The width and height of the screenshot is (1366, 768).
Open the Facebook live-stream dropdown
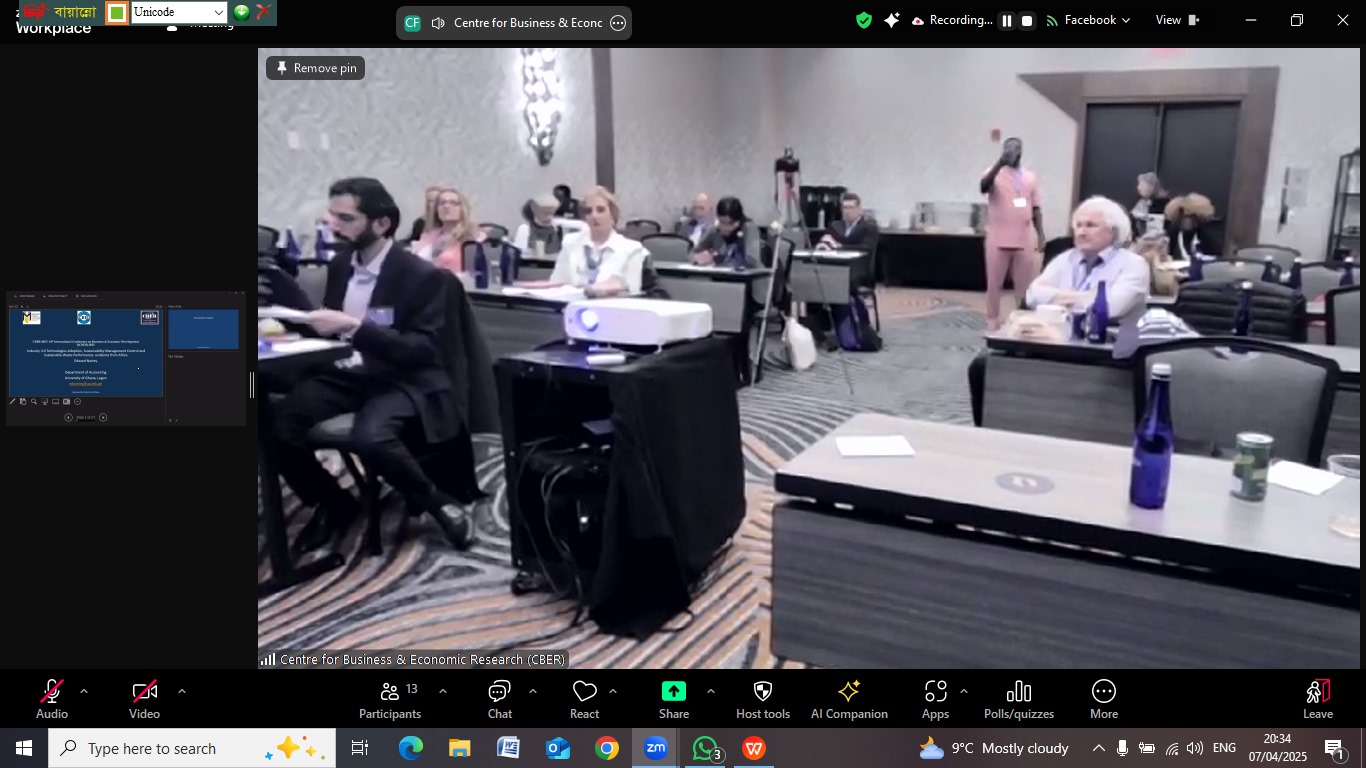tap(1088, 21)
